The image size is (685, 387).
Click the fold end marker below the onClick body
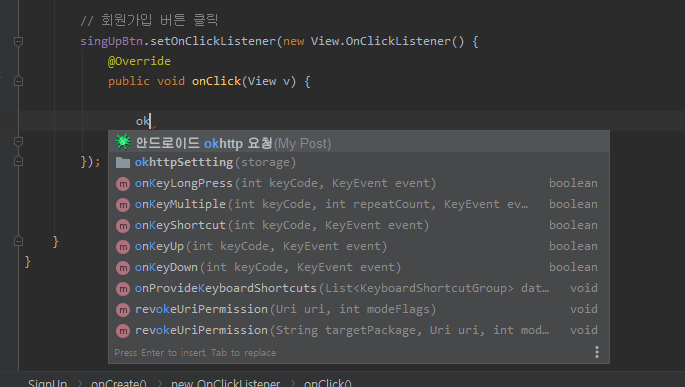pos(18,142)
